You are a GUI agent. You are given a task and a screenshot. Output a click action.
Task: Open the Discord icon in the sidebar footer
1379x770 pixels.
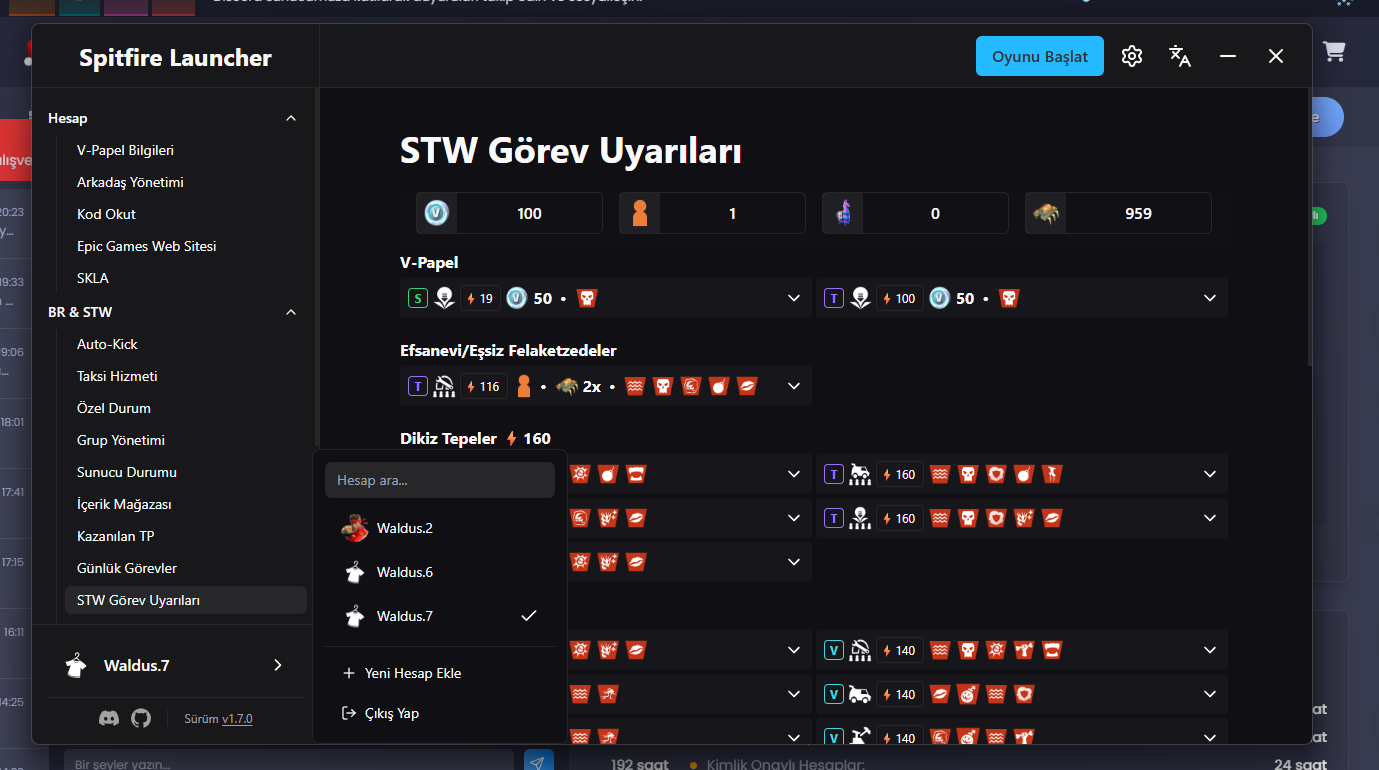(109, 718)
